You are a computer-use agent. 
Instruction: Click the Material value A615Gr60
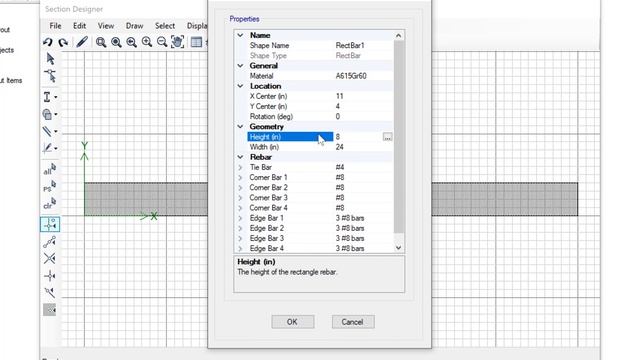click(351, 76)
